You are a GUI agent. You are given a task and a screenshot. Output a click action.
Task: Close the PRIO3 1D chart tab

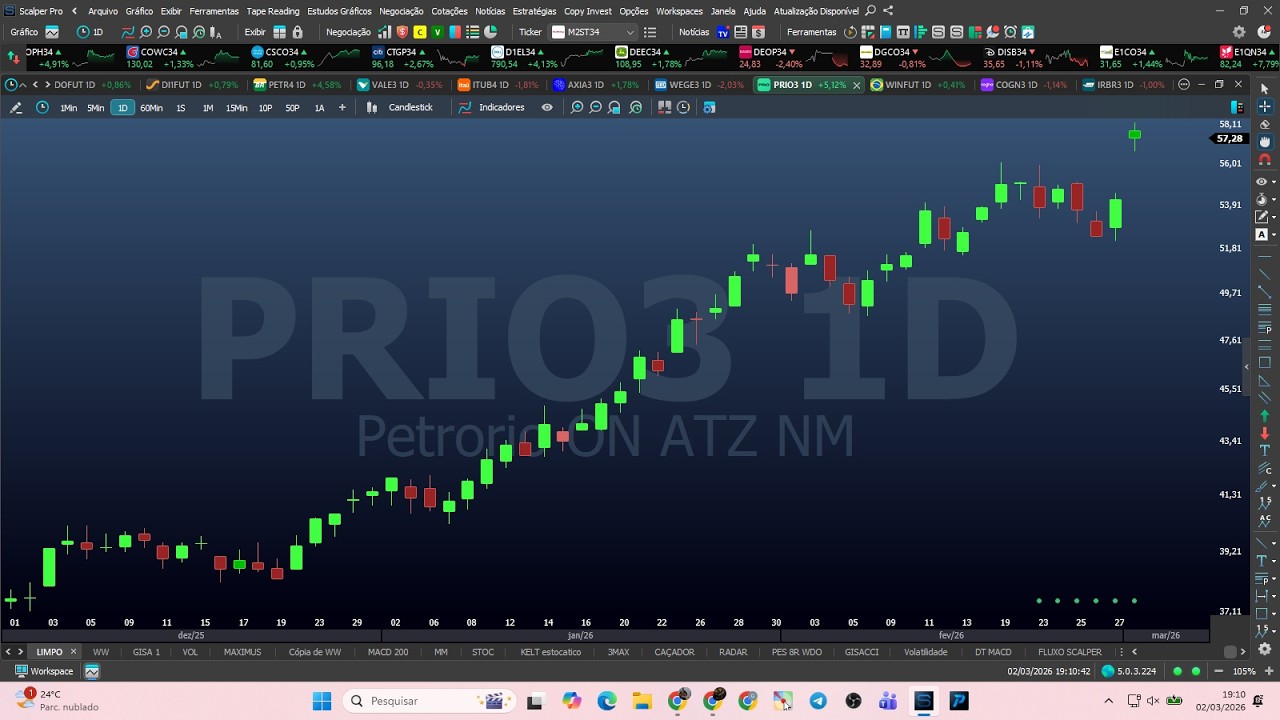pyautogui.click(x=856, y=85)
